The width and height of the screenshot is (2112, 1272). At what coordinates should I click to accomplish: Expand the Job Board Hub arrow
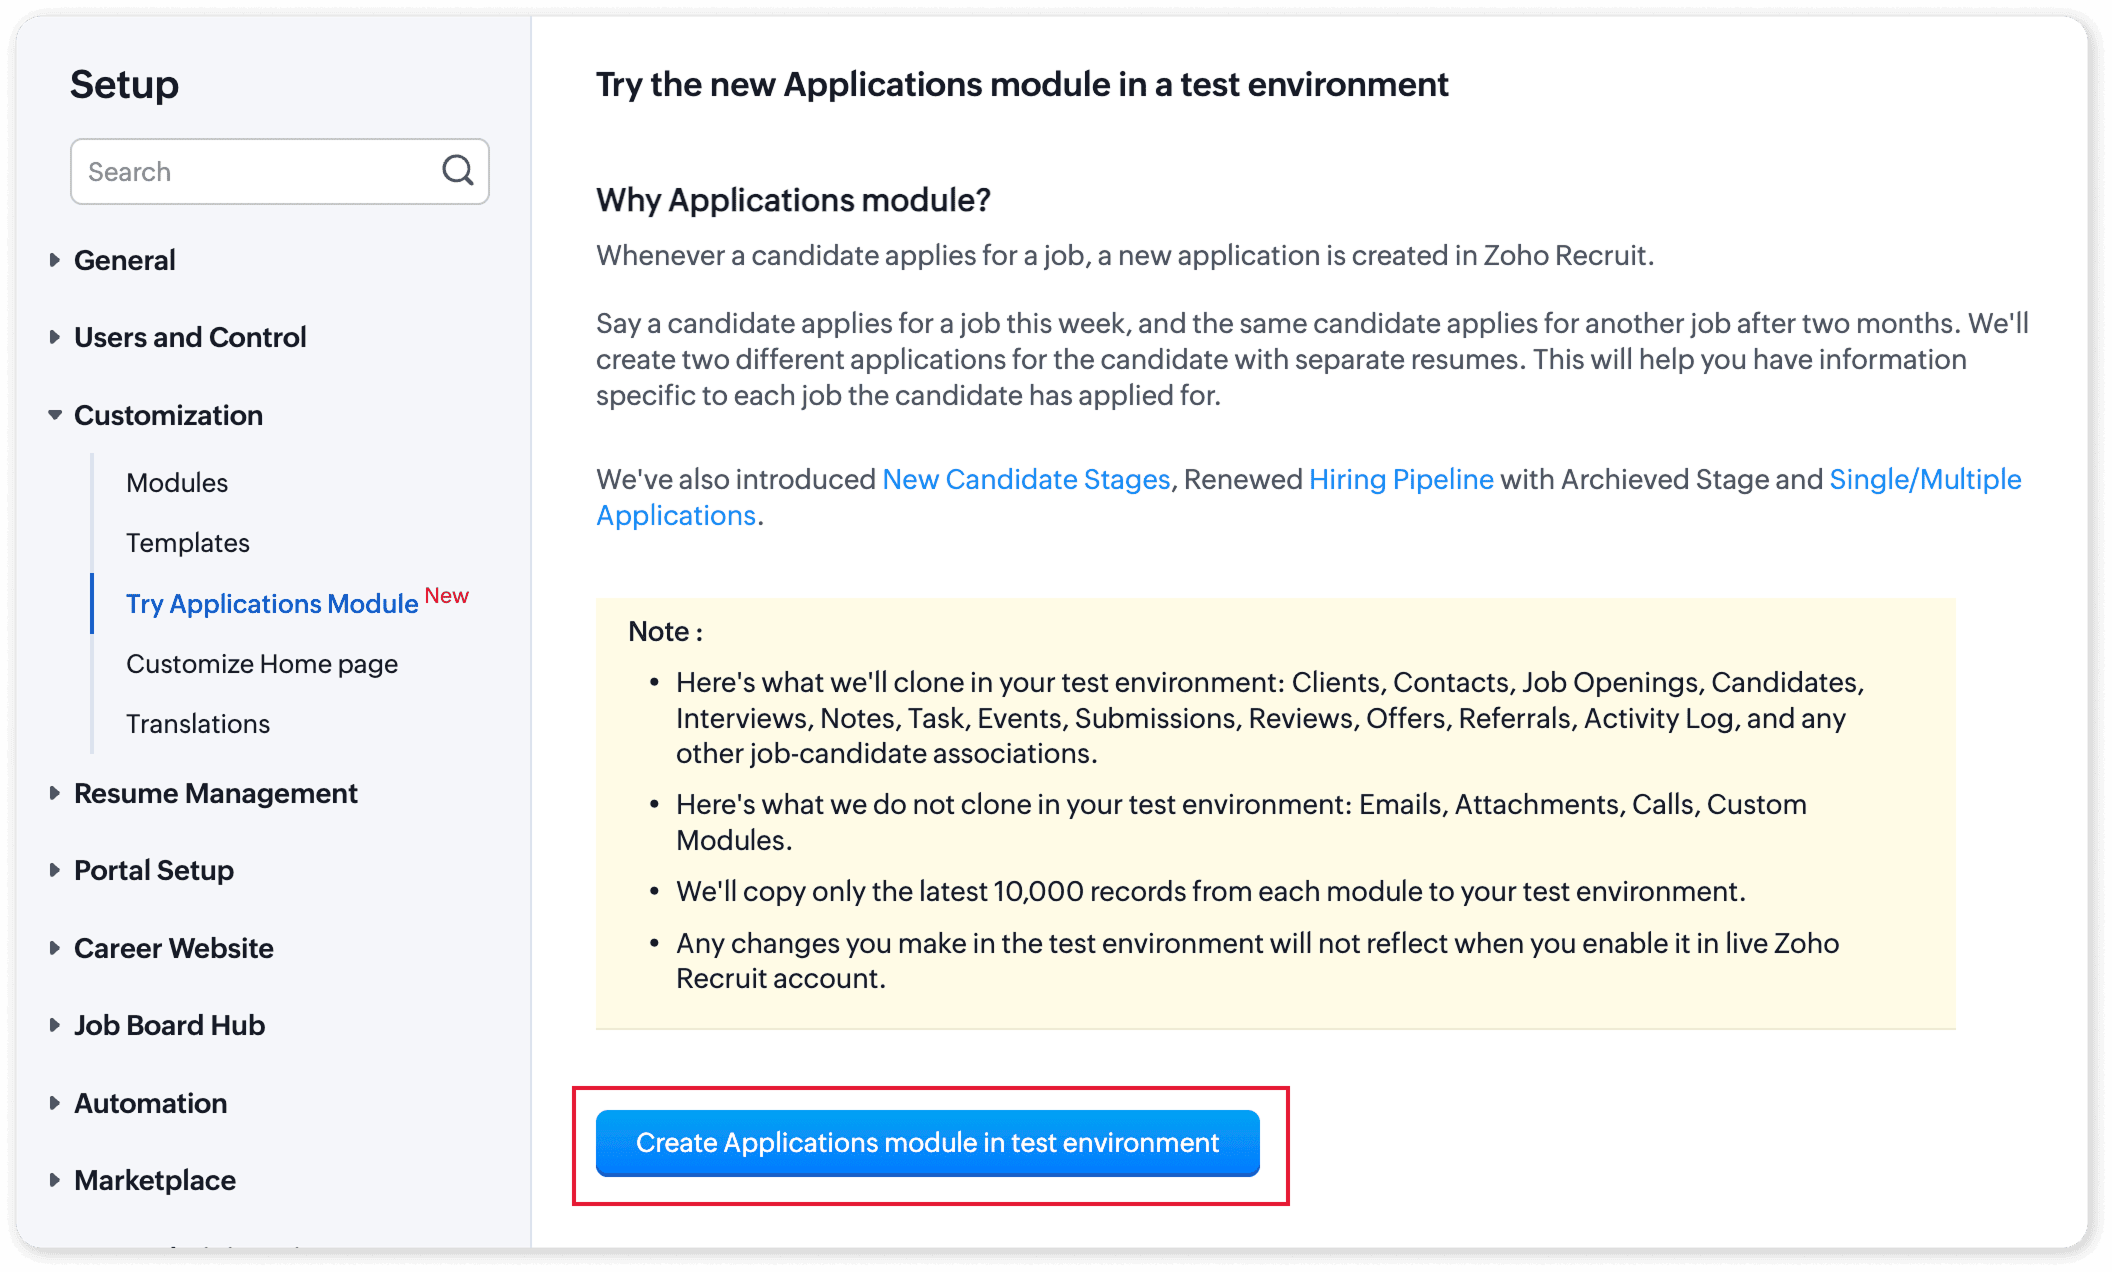pos(54,1025)
